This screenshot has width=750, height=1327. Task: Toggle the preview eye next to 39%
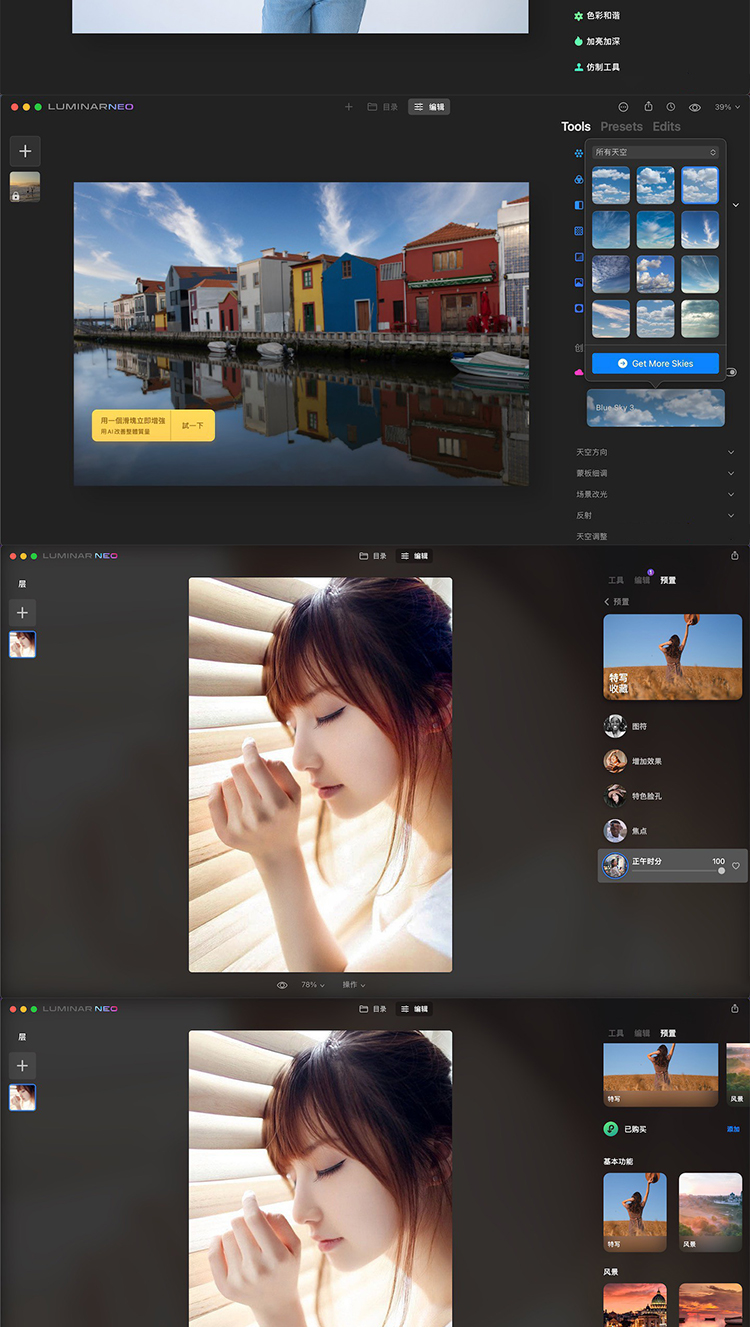[695, 107]
